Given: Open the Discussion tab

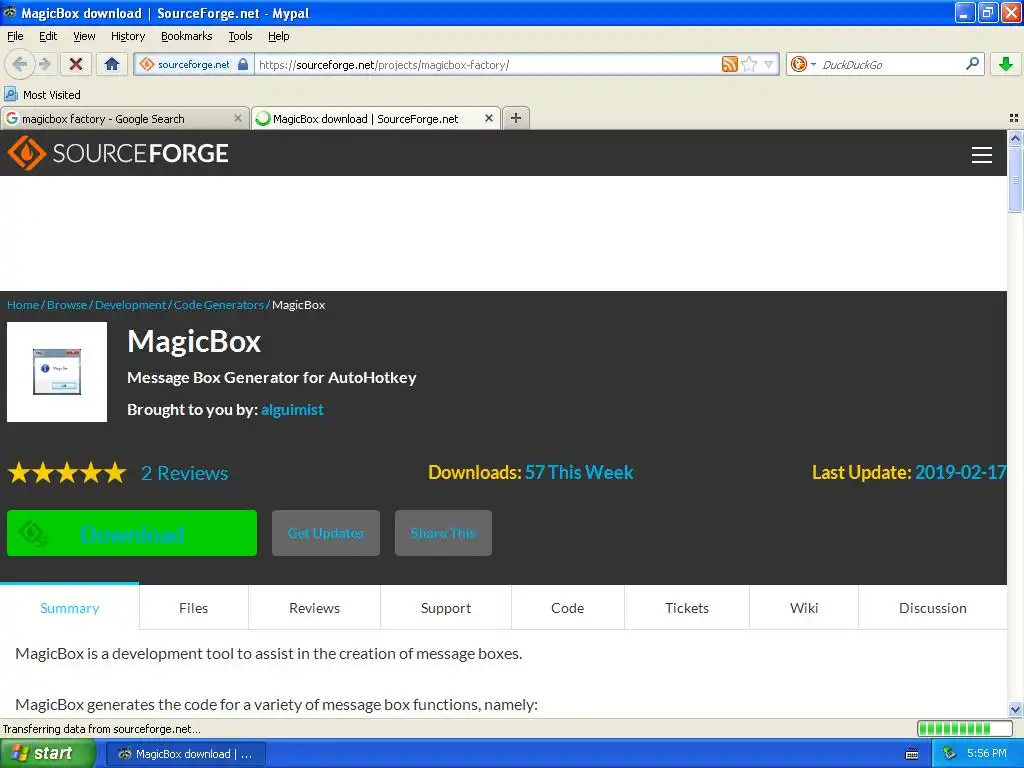Looking at the screenshot, I should point(933,608).
